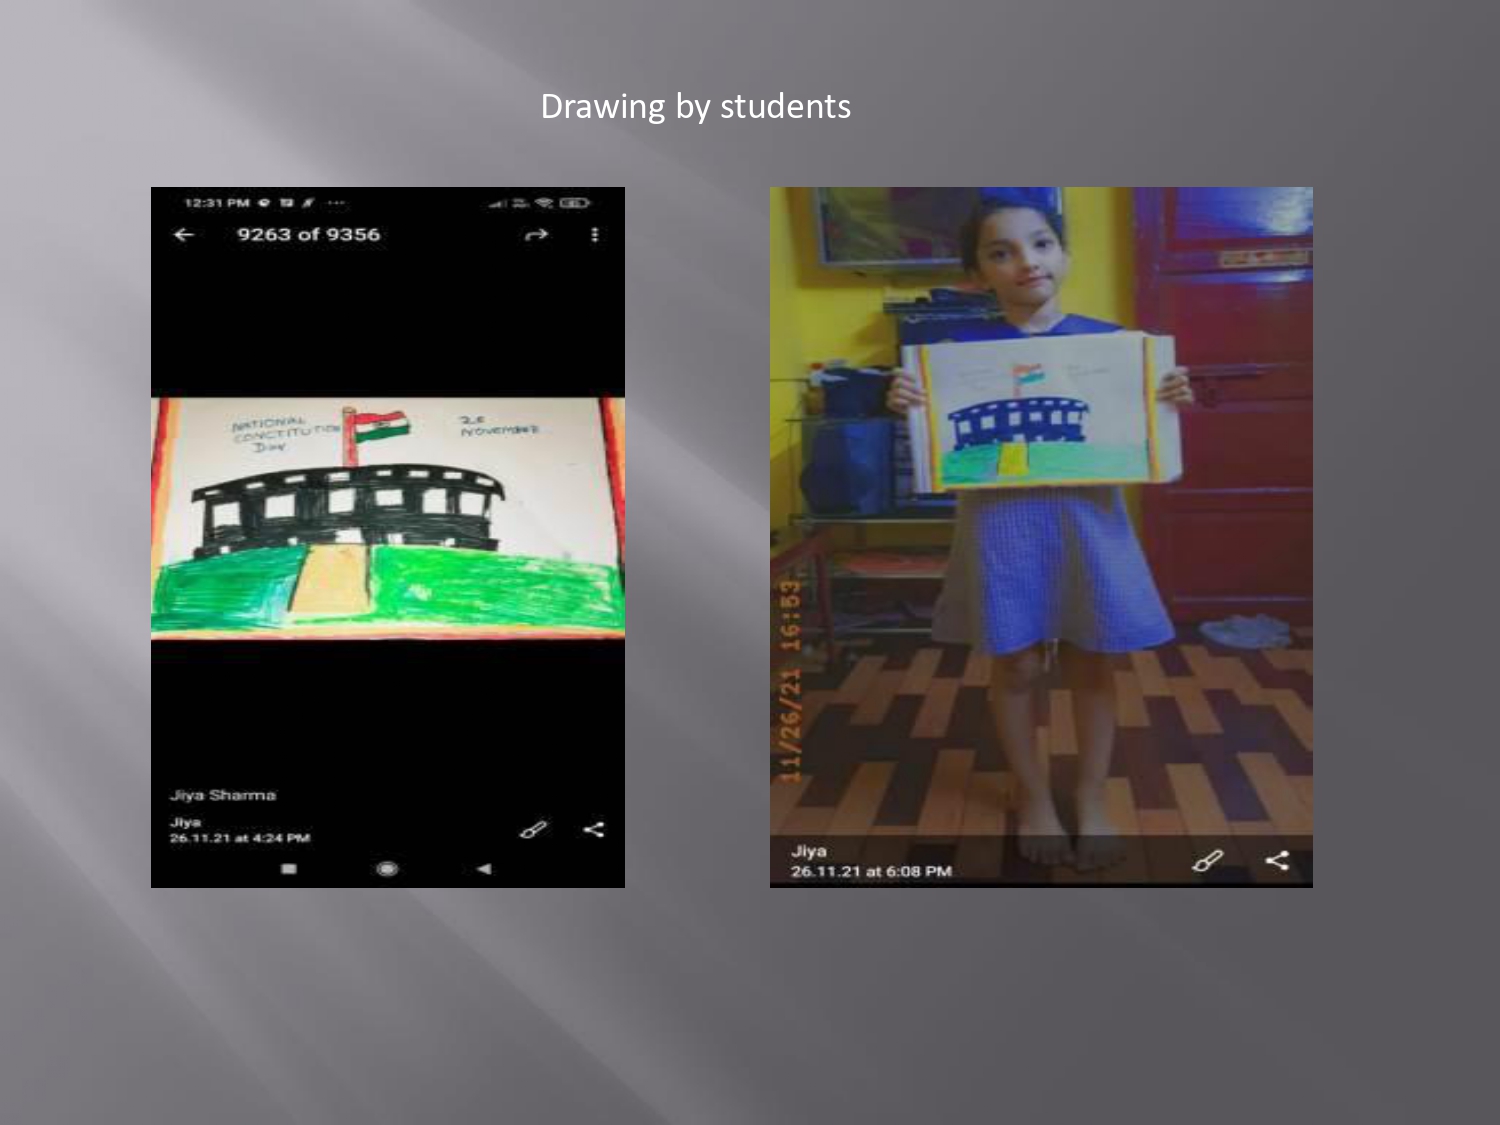Click the edit brush icon on the girl's photo
1500x1125 pixels.
click(1207, 861)
